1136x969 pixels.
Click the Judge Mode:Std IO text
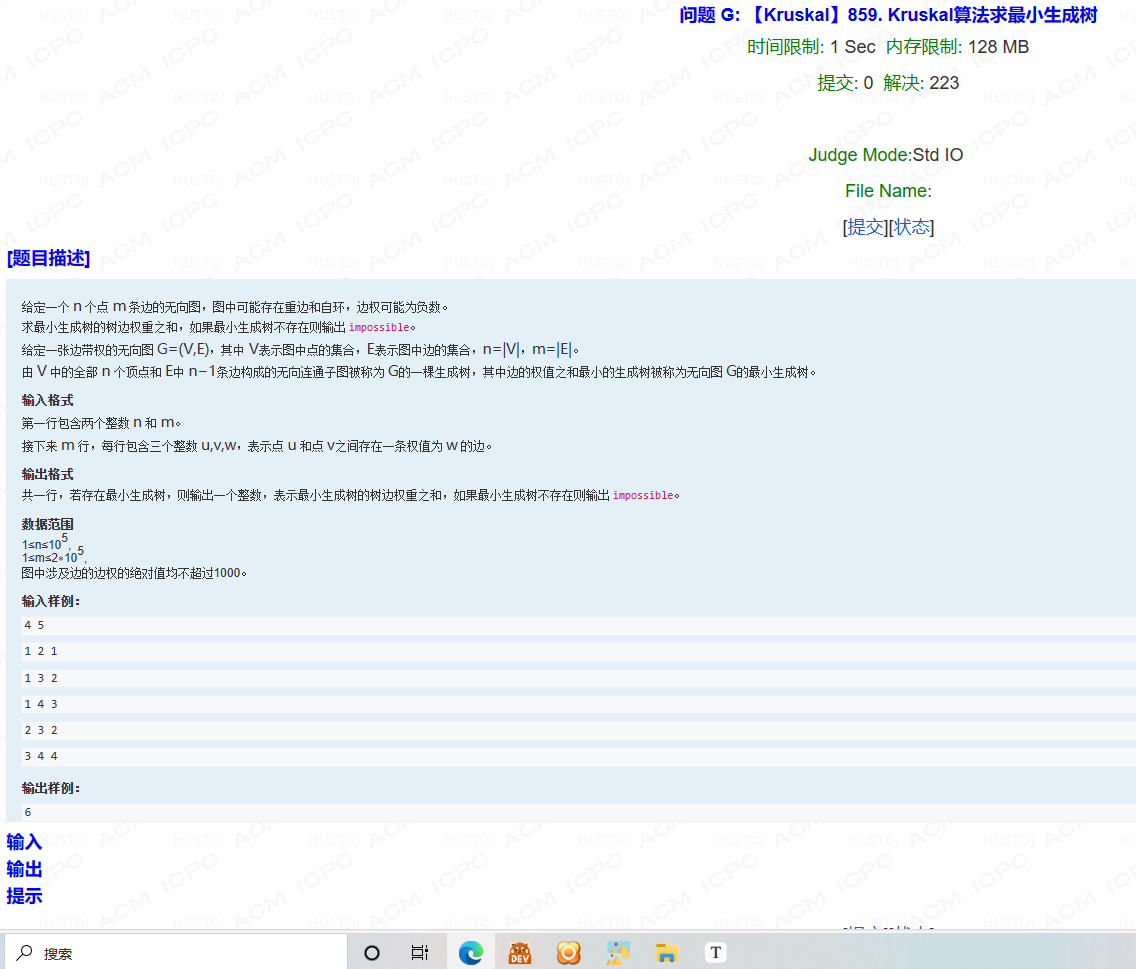886,155
